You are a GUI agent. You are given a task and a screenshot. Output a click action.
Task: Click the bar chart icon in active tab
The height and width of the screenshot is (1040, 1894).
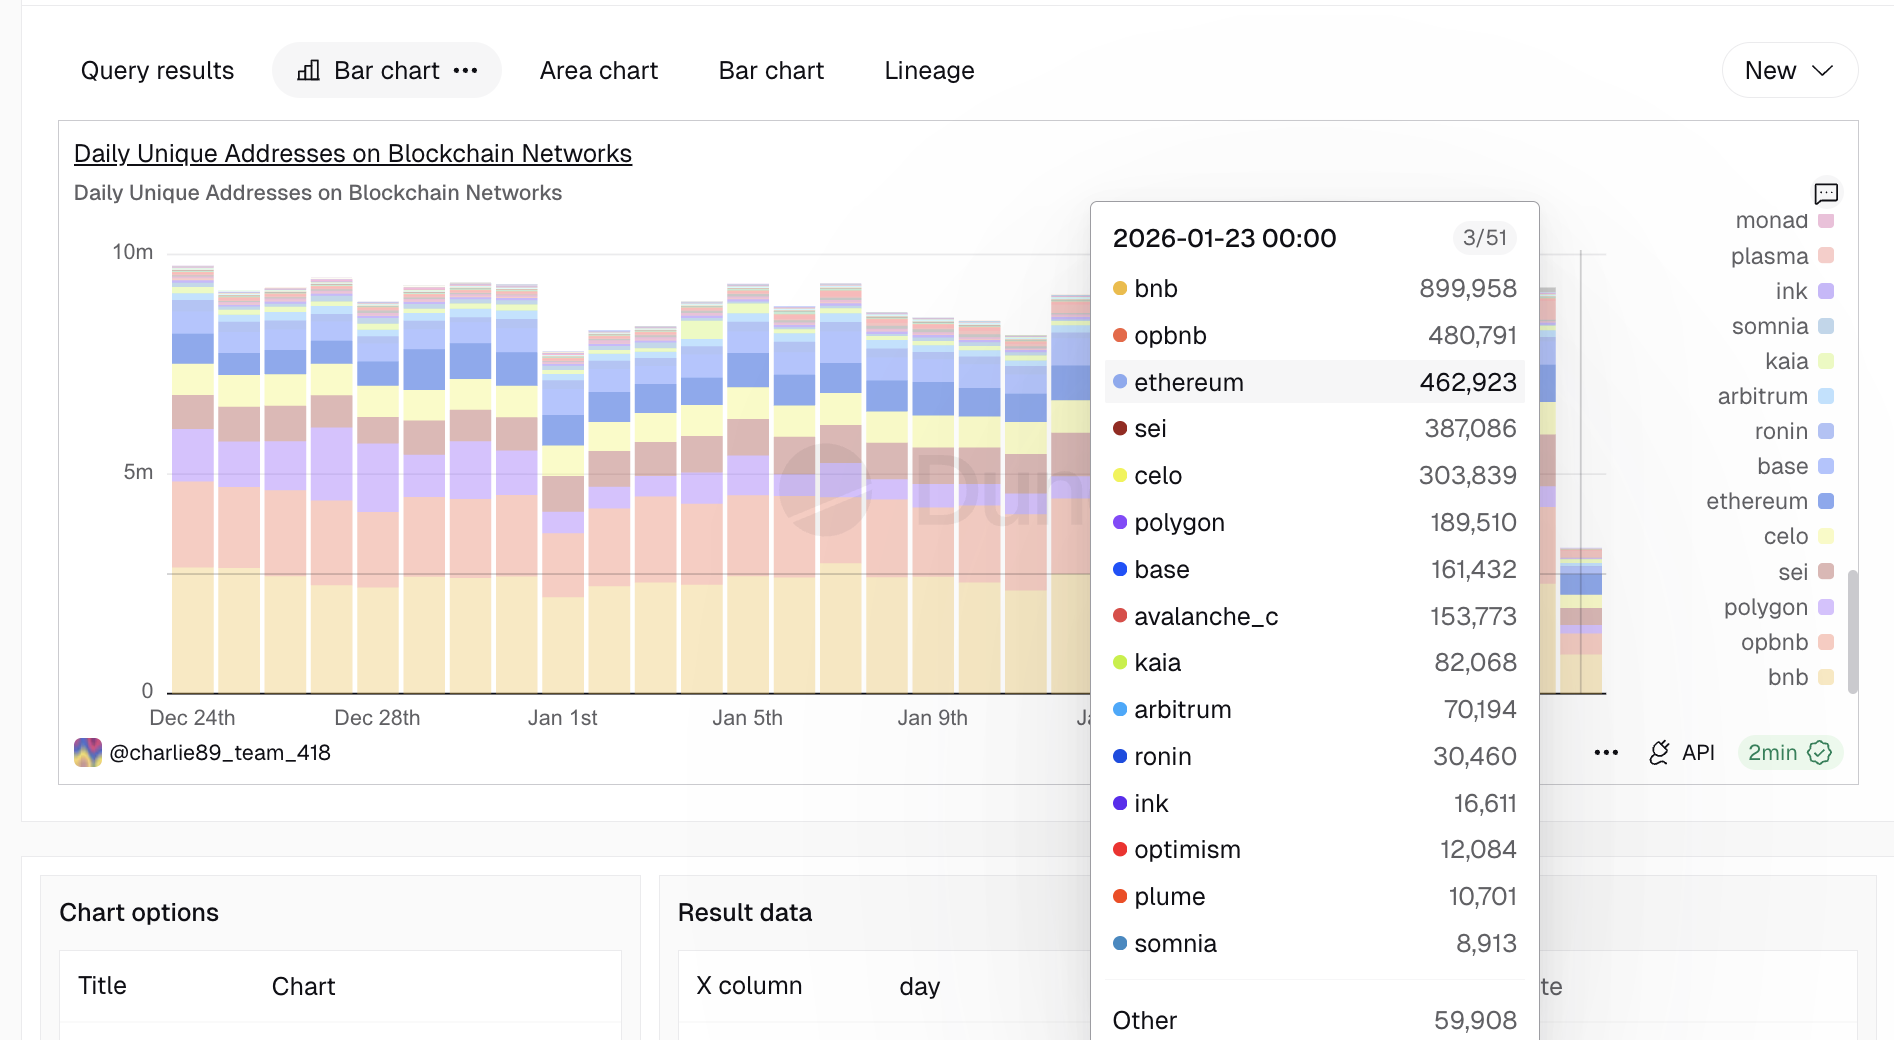(309, 71)
